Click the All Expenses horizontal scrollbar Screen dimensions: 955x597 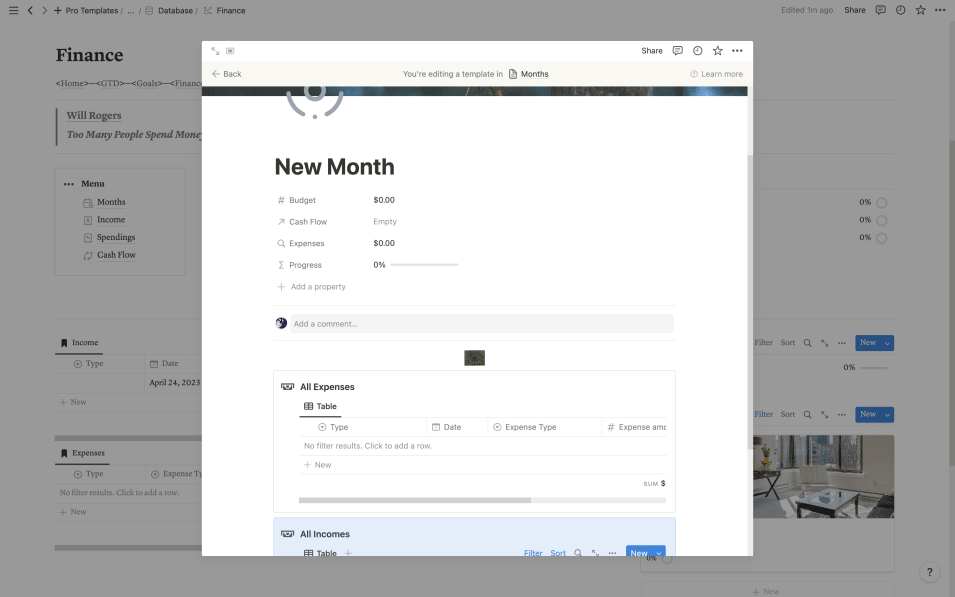coord(415,500)
